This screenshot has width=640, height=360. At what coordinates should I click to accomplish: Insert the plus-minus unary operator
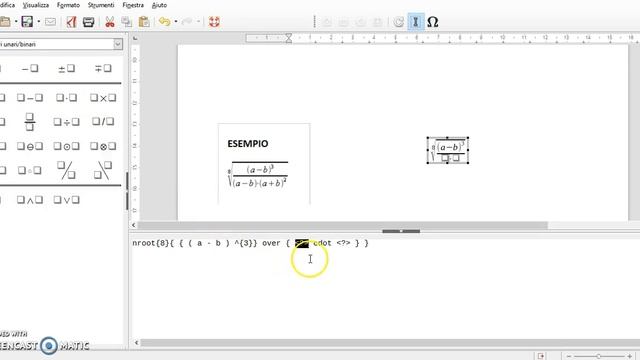point(67,69)
